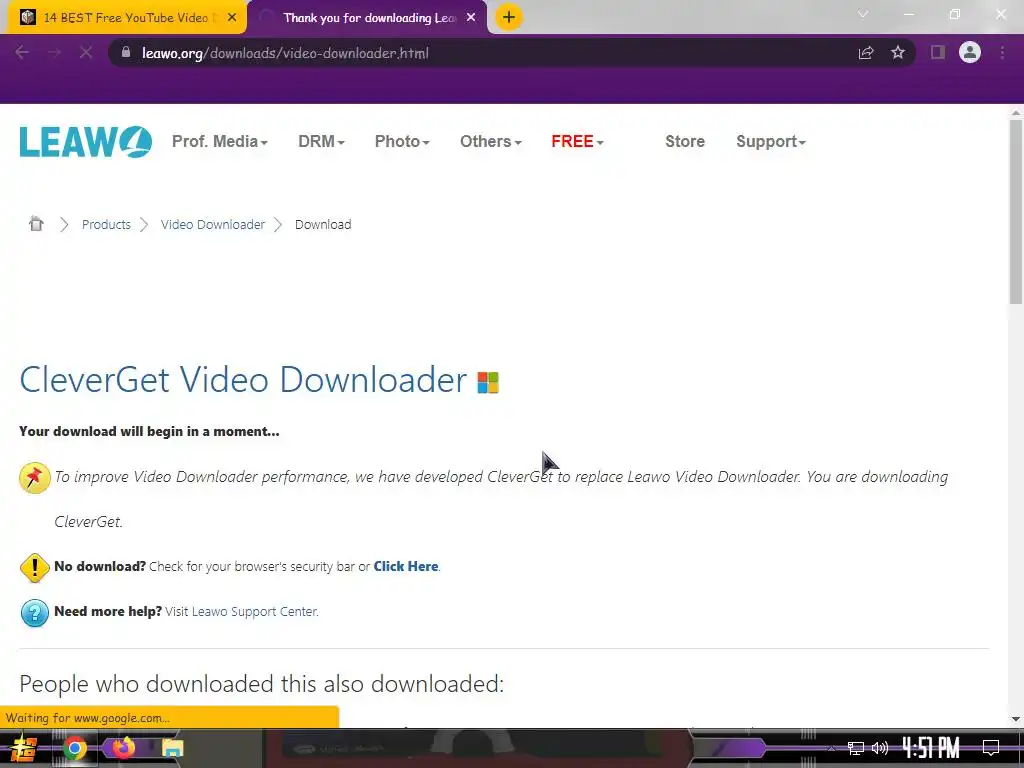Open the Products breadcrumb link
1024x768 pixels.
coord(106,225)
